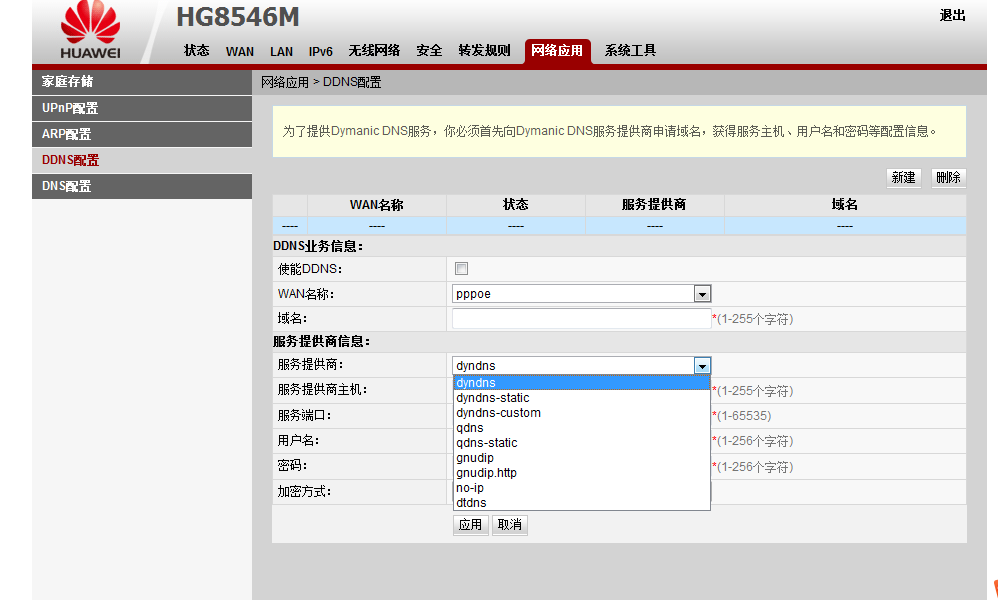This screenshot has width=998, height=600.
Task: Open the 状态 tab
Action: (196, 51)
